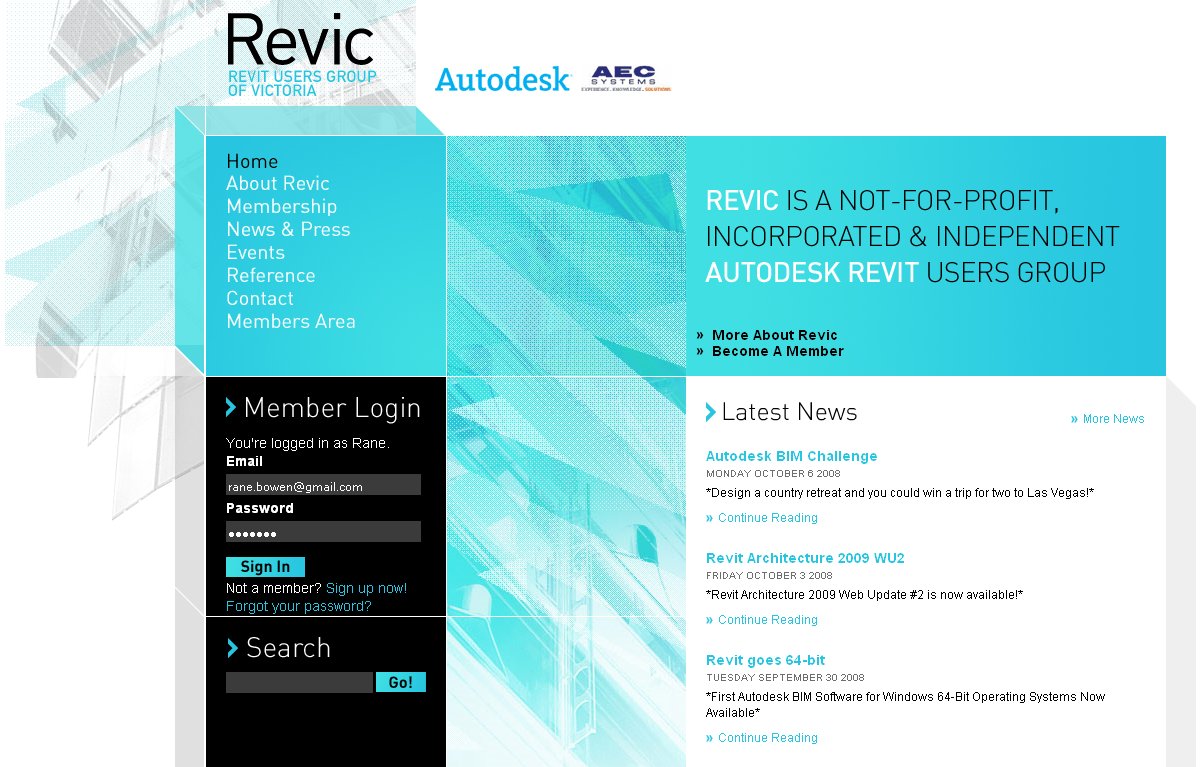Screen dimensions: 1201x767
Task: Click the Latest News heading arrow
Action: [x=711, y=412]
